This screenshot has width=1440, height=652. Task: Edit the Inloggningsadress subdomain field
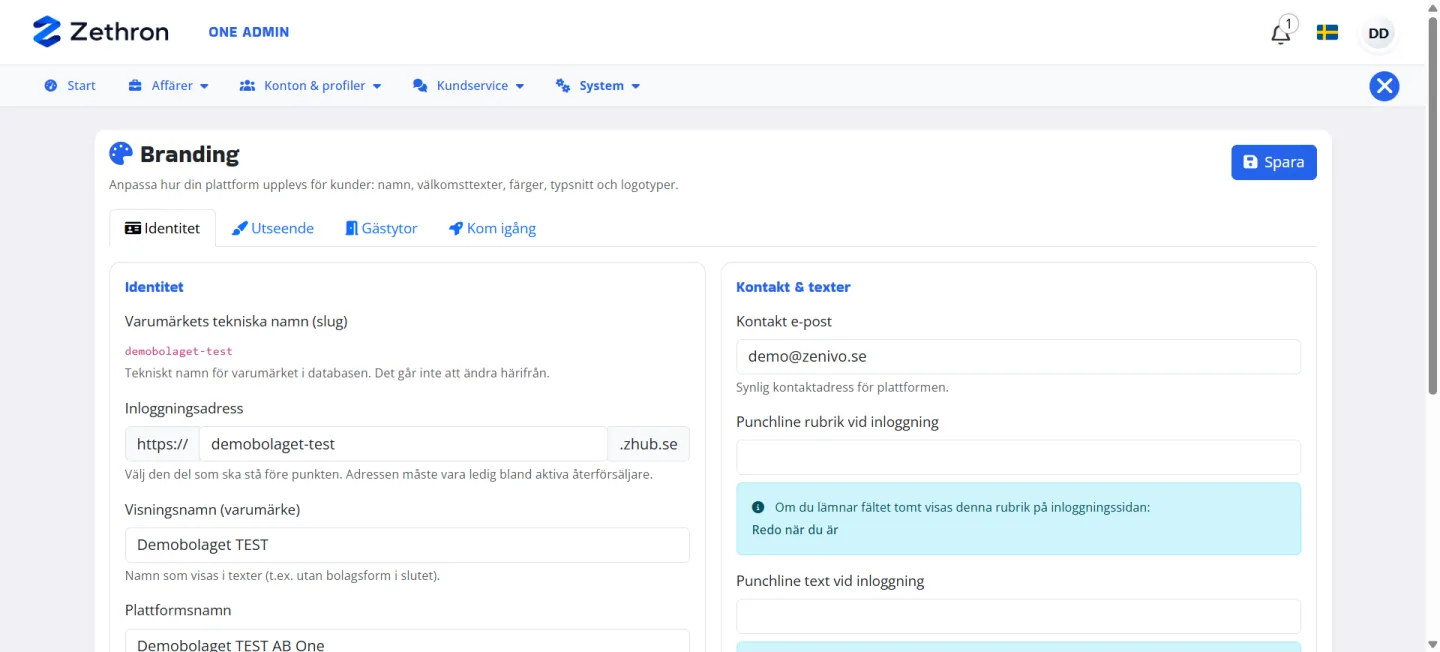click(403, 444)
